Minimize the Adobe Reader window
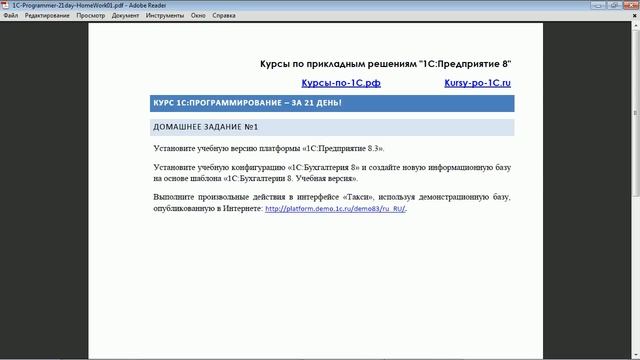Viewport: 640px width, 360px height. point(598,5)
